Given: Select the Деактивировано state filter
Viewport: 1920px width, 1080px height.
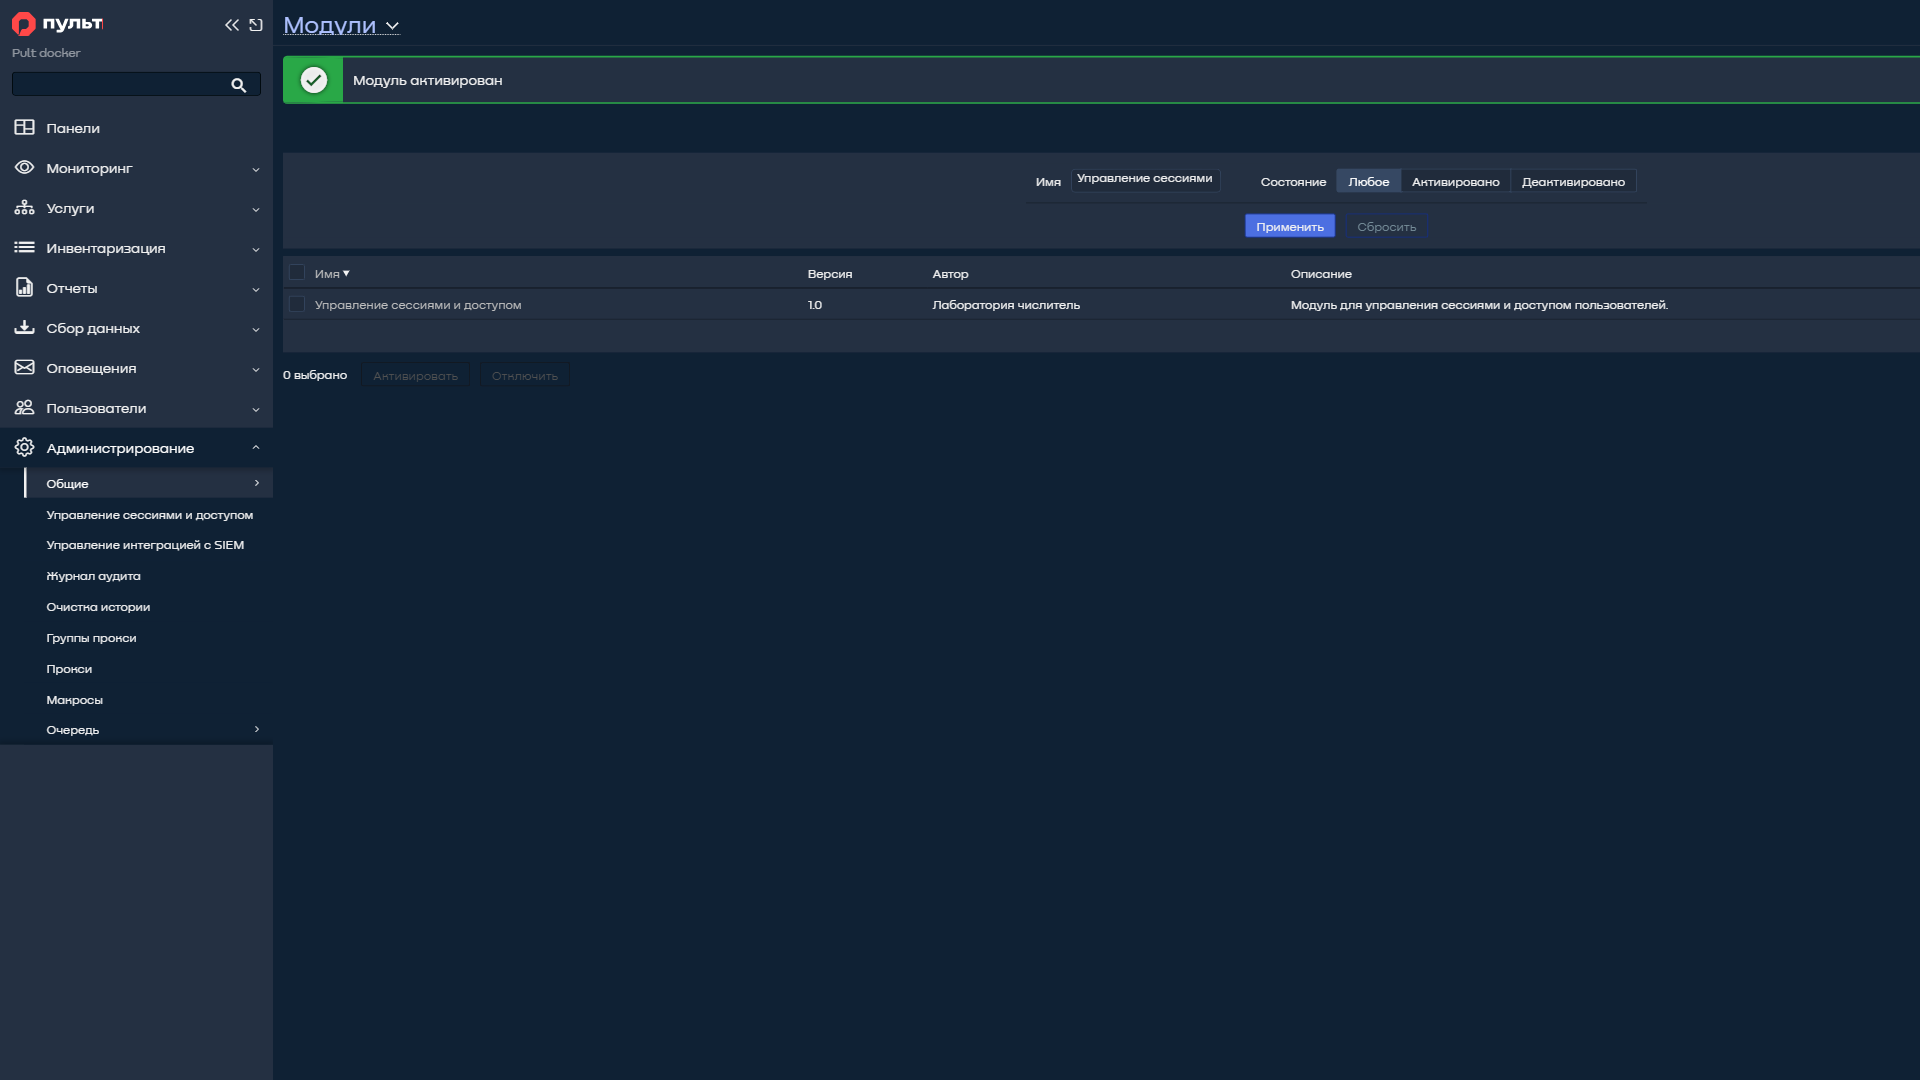Looking at the screenshot, I should [1573, 181].
